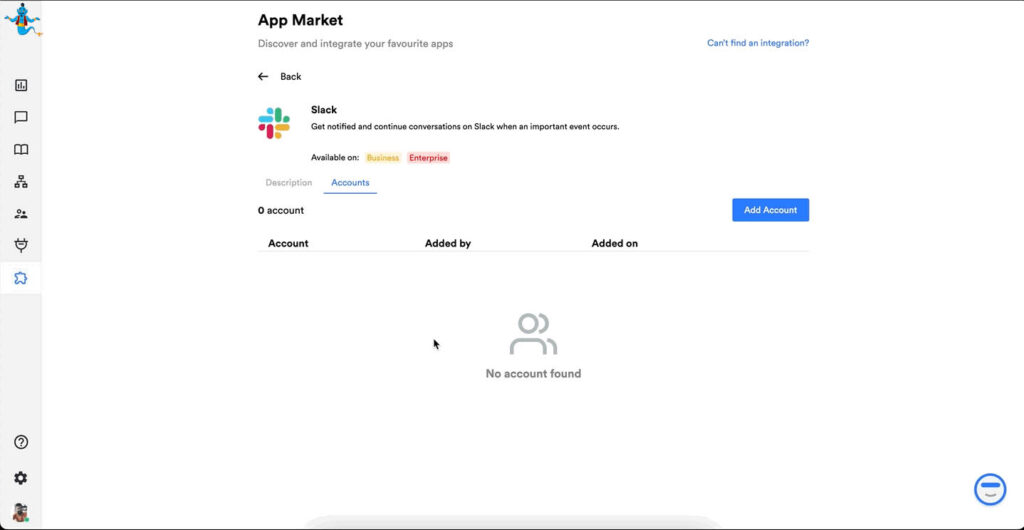Open the workflow hierarchy icon in sidebar
The width and height of the screenshot is (1024, 530).
21,182
